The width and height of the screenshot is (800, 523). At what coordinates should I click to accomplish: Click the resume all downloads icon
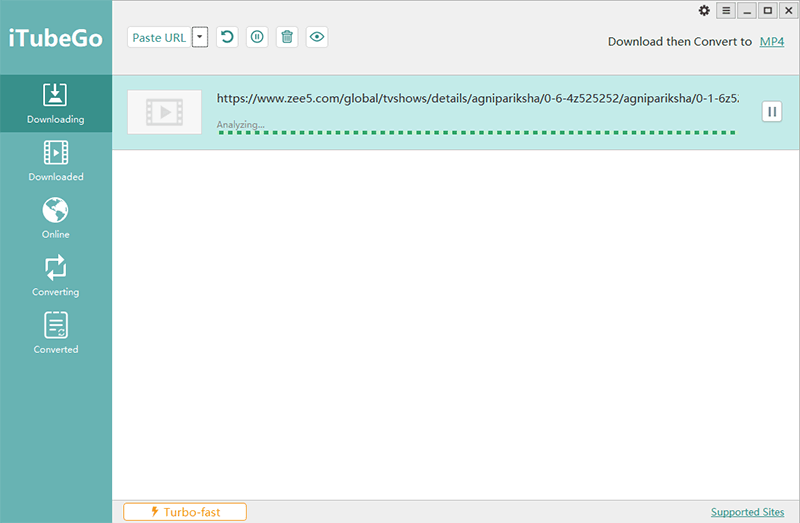tap(227, 37)
